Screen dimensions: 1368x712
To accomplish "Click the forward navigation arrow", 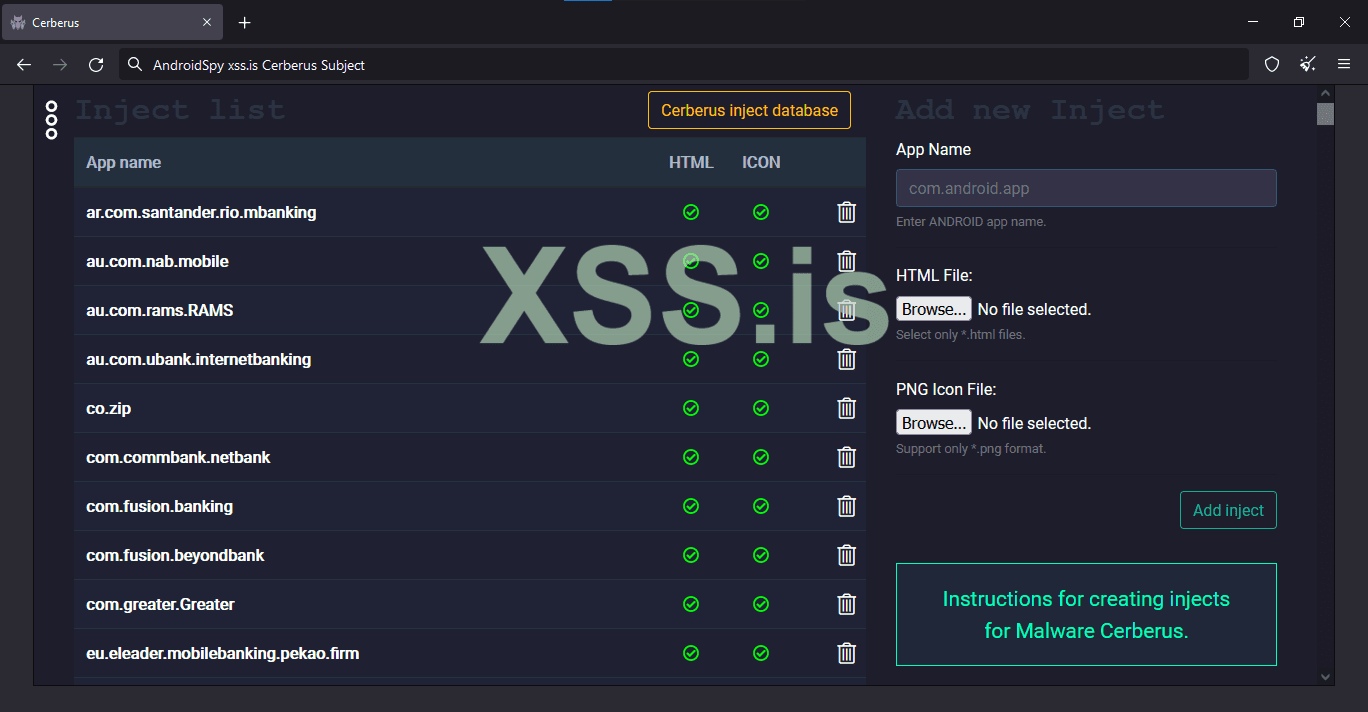I will 60,65.
